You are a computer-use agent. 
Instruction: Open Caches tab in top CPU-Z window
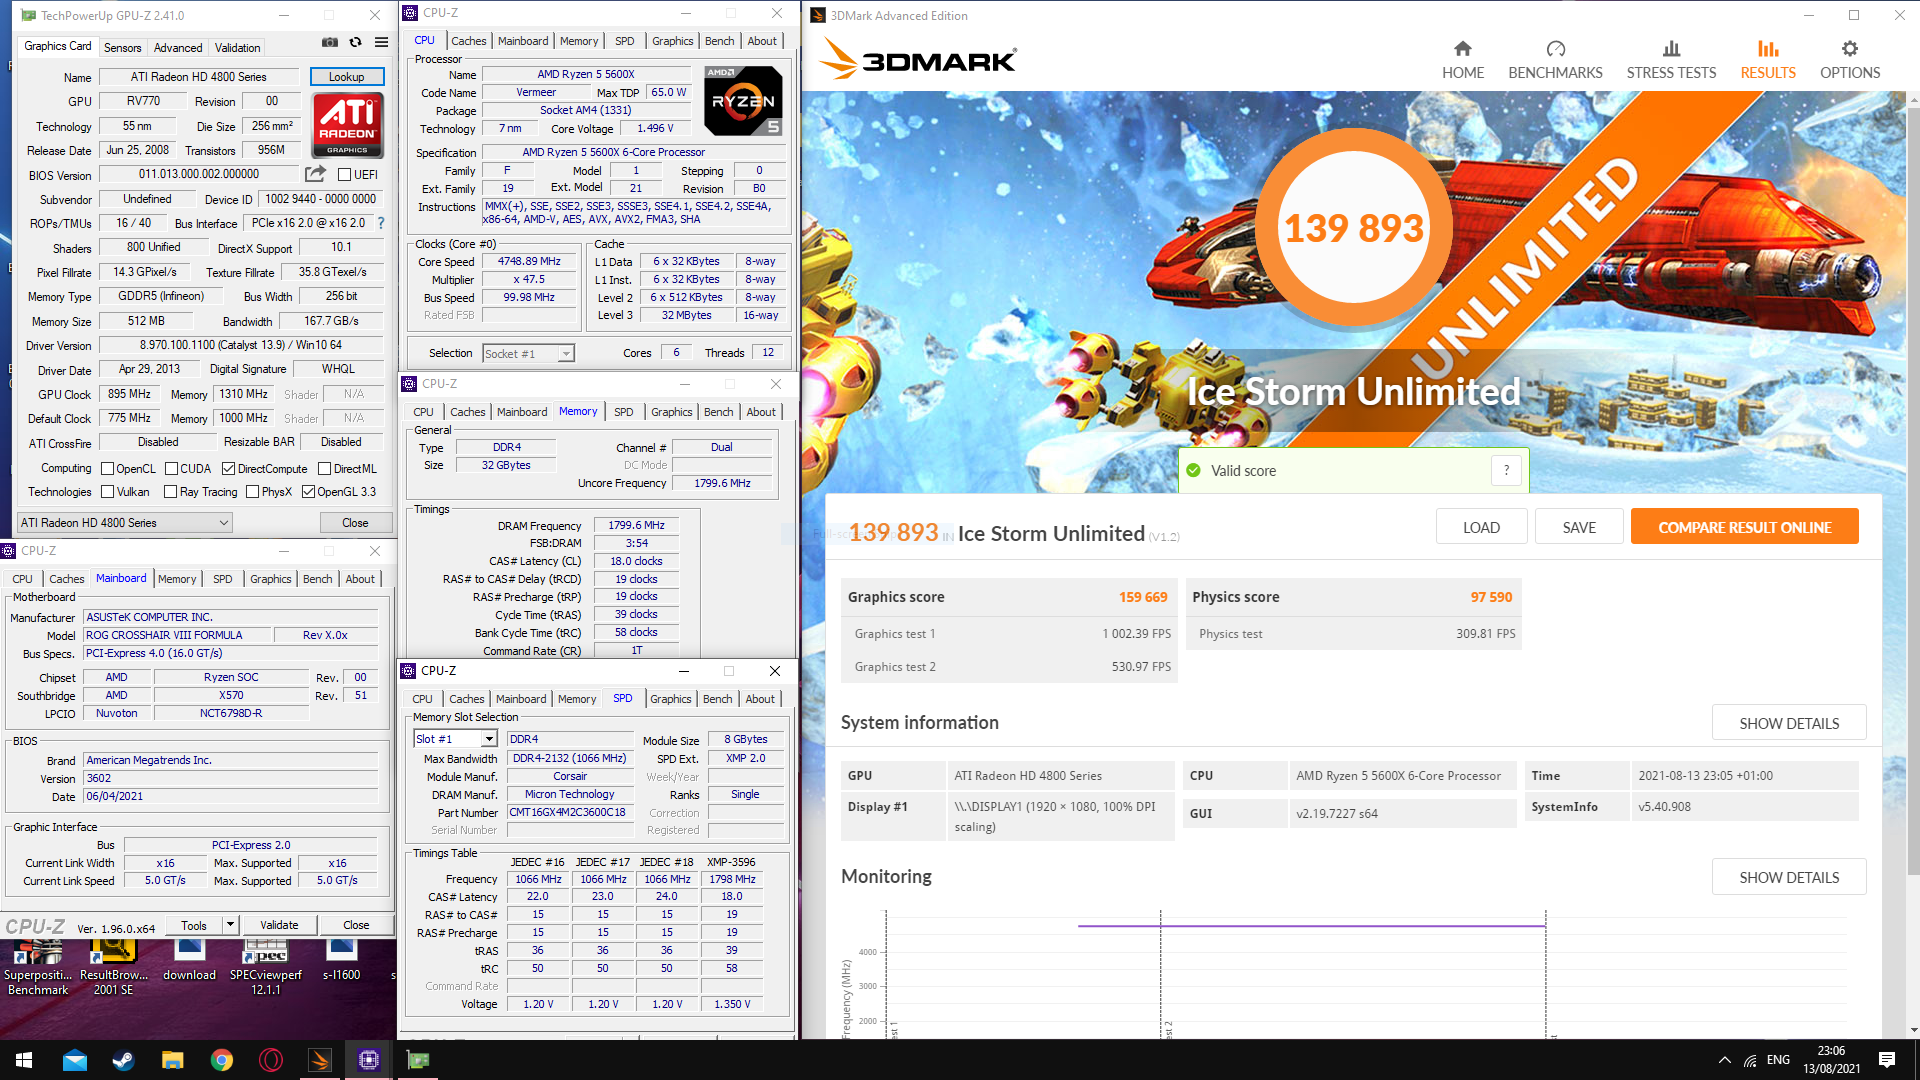pyautogui.click(x=468, y=41)
